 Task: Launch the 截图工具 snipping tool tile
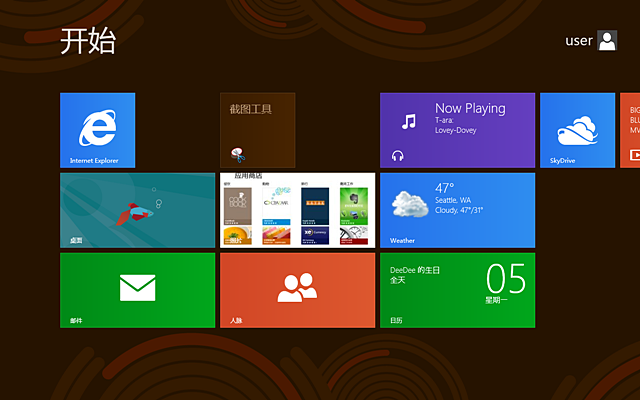pyautogui.click(x=258, y=130)
